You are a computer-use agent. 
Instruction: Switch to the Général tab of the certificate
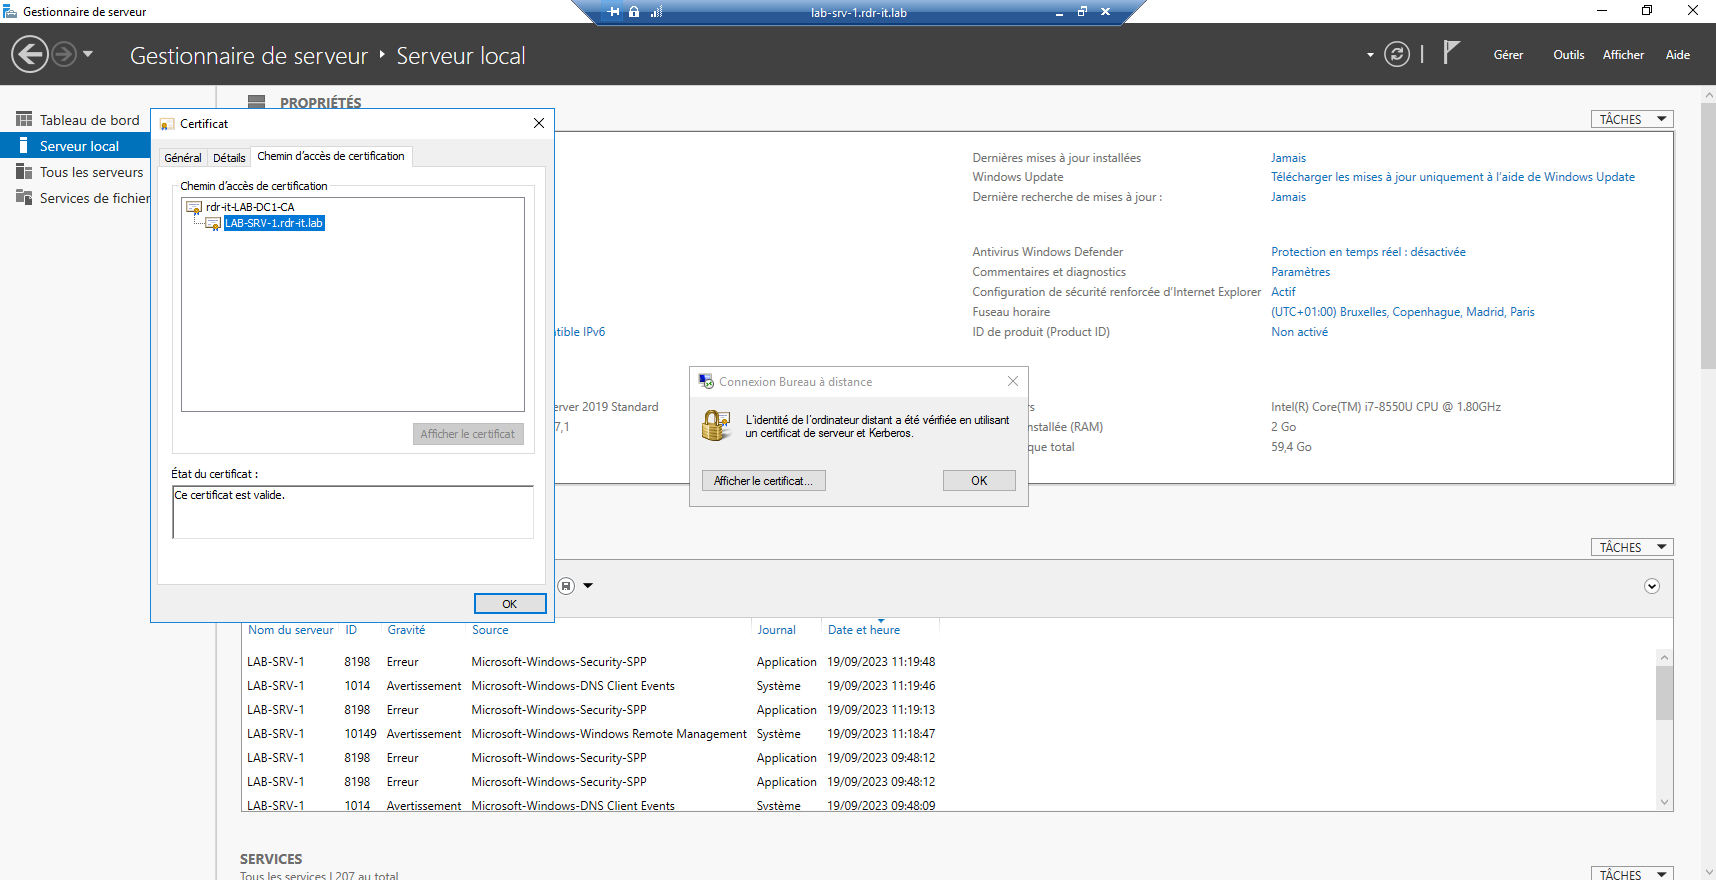click(x=183, y=158)
